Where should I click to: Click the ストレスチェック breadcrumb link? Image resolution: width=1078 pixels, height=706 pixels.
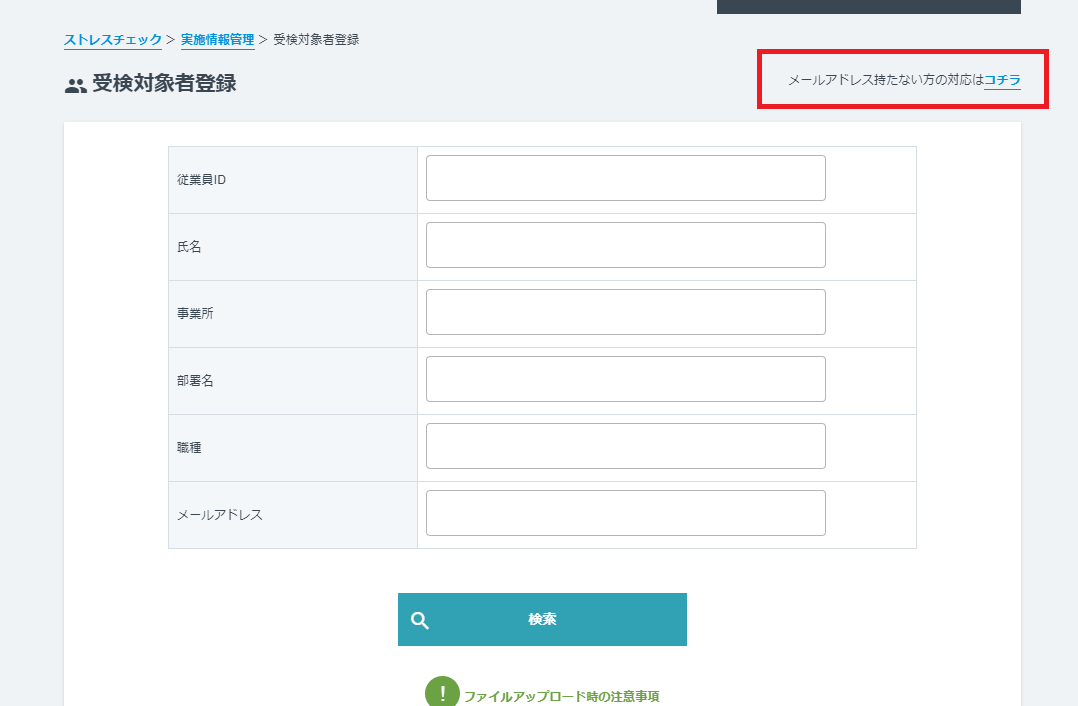point(113,40)
